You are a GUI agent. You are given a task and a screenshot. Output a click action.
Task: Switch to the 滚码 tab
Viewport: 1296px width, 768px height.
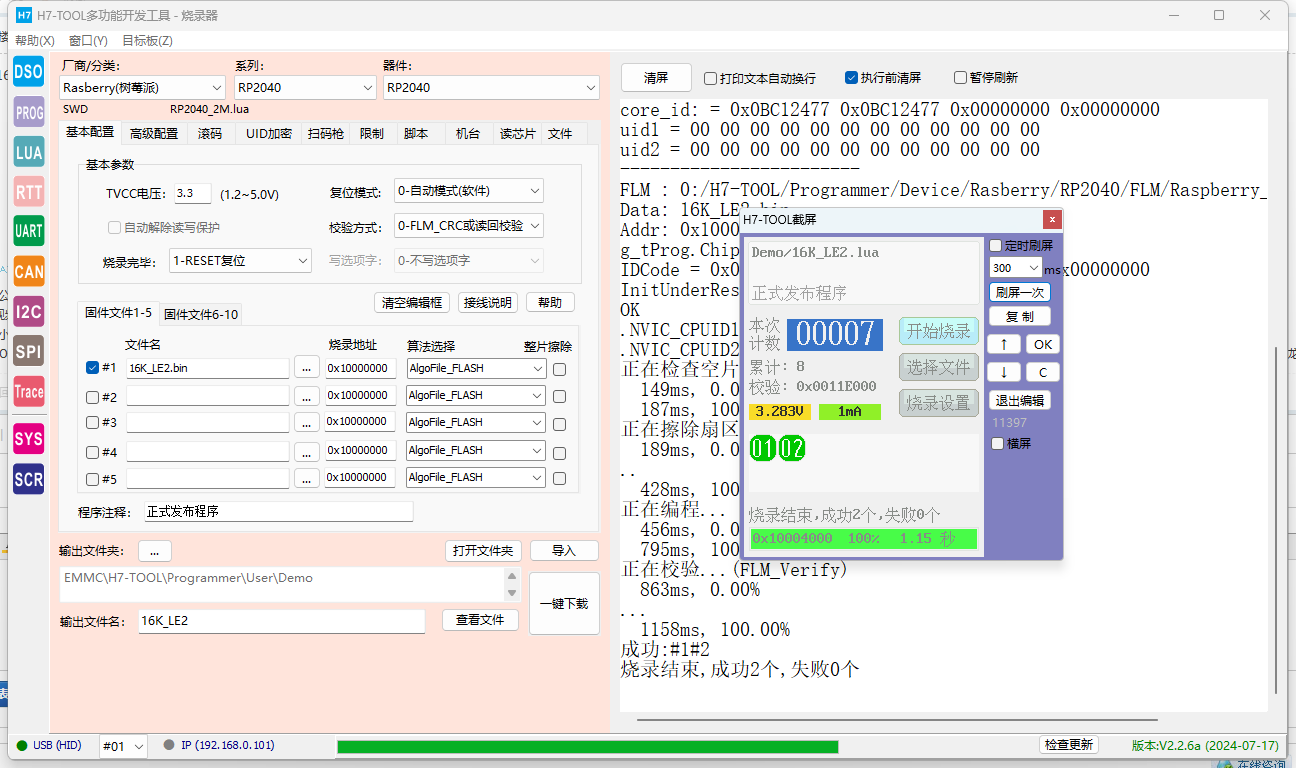coord(210,133)
